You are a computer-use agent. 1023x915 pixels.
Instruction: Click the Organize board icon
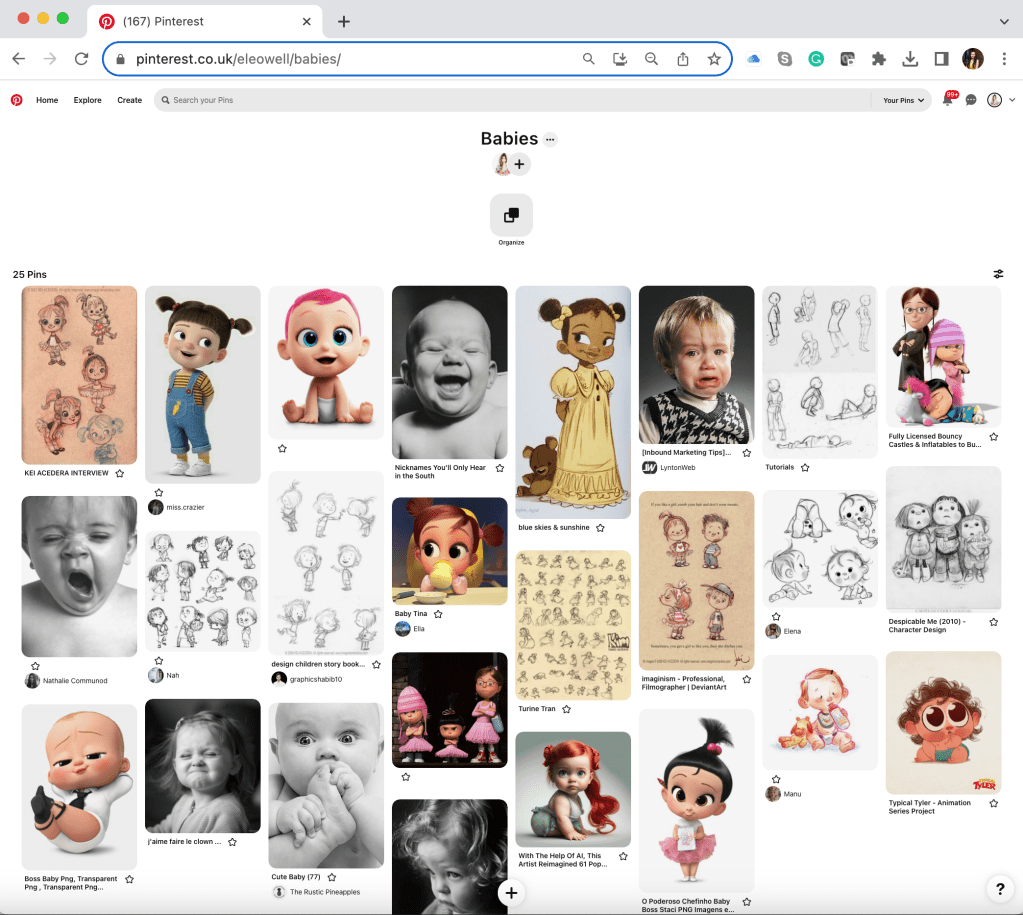pos(511,215)
